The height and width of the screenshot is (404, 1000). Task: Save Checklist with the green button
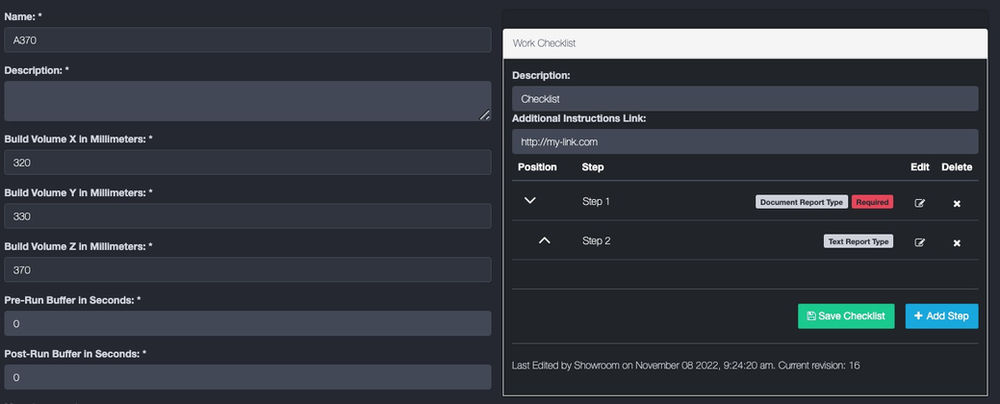coord(846,316)
